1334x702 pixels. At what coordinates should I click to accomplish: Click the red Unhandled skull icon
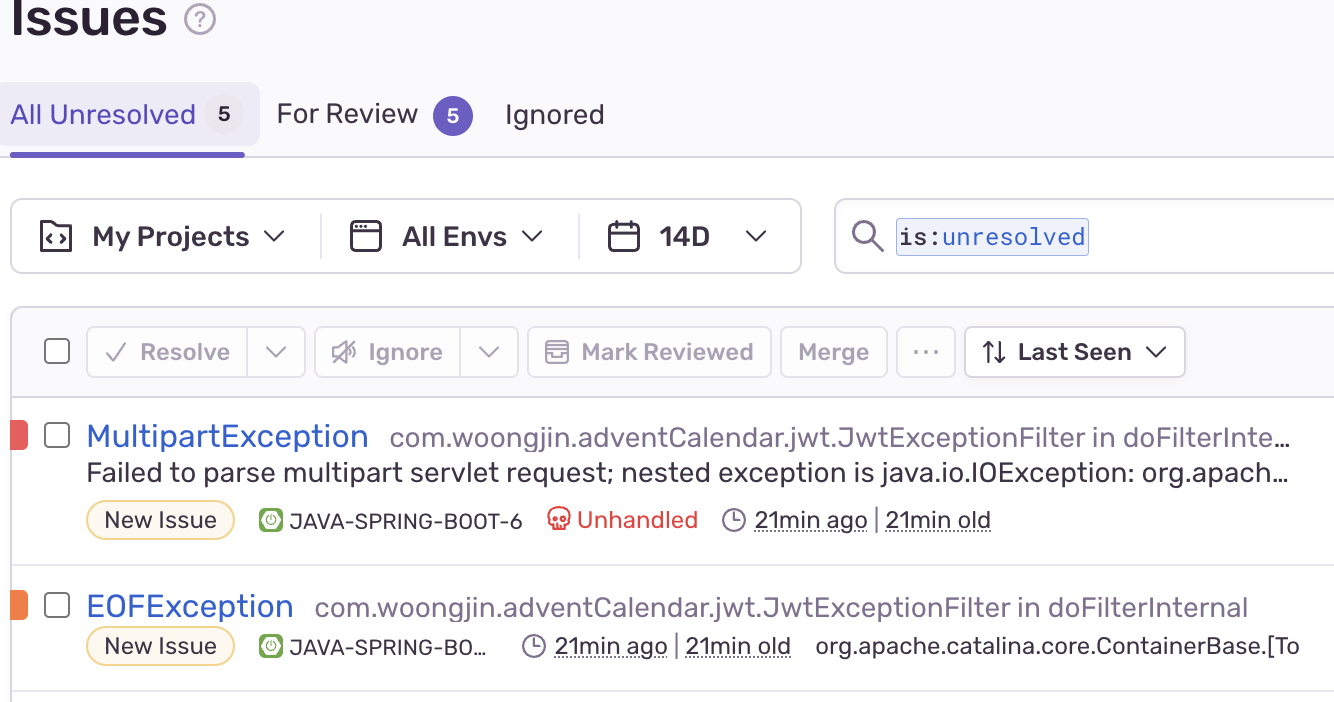pyautogui.click(x=559, y=520)
